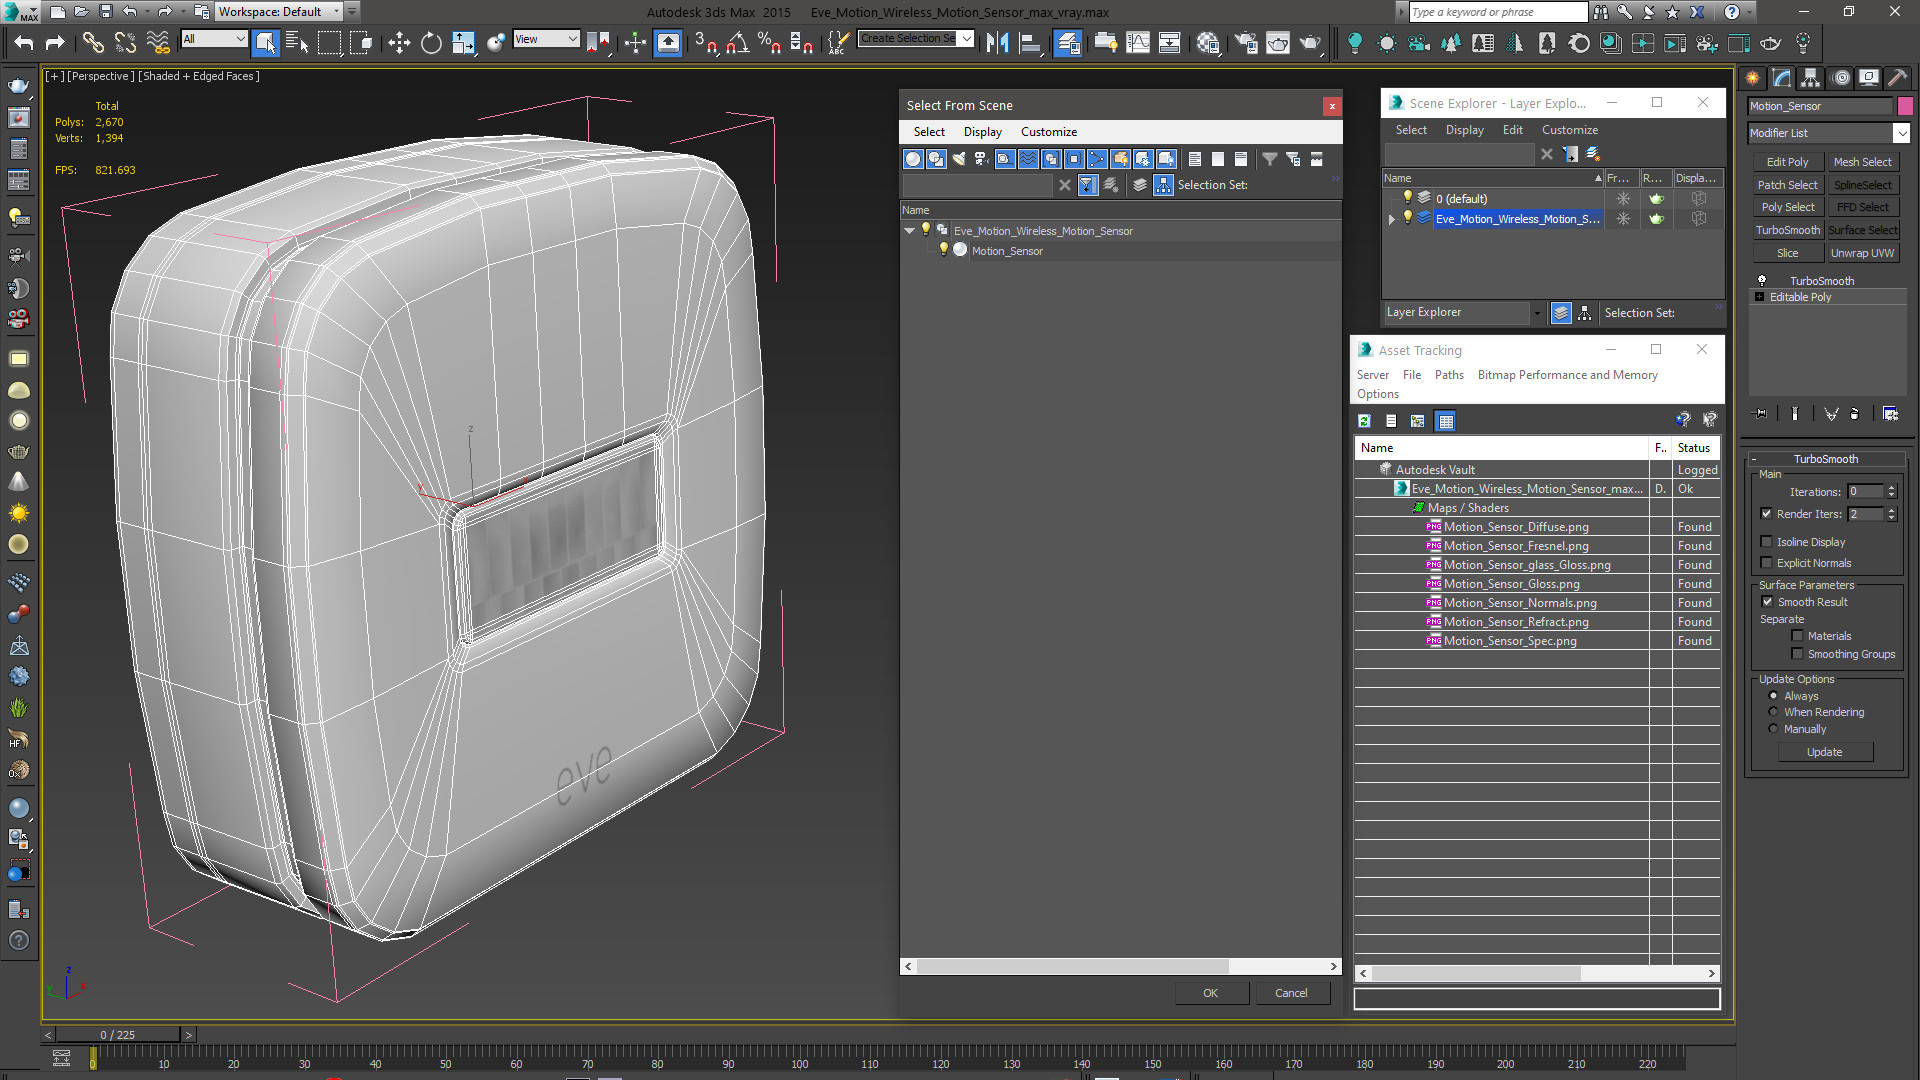1920x1080 pixels.
Task: Click the Unwrap UVW modifier button
Action: 1862,253
